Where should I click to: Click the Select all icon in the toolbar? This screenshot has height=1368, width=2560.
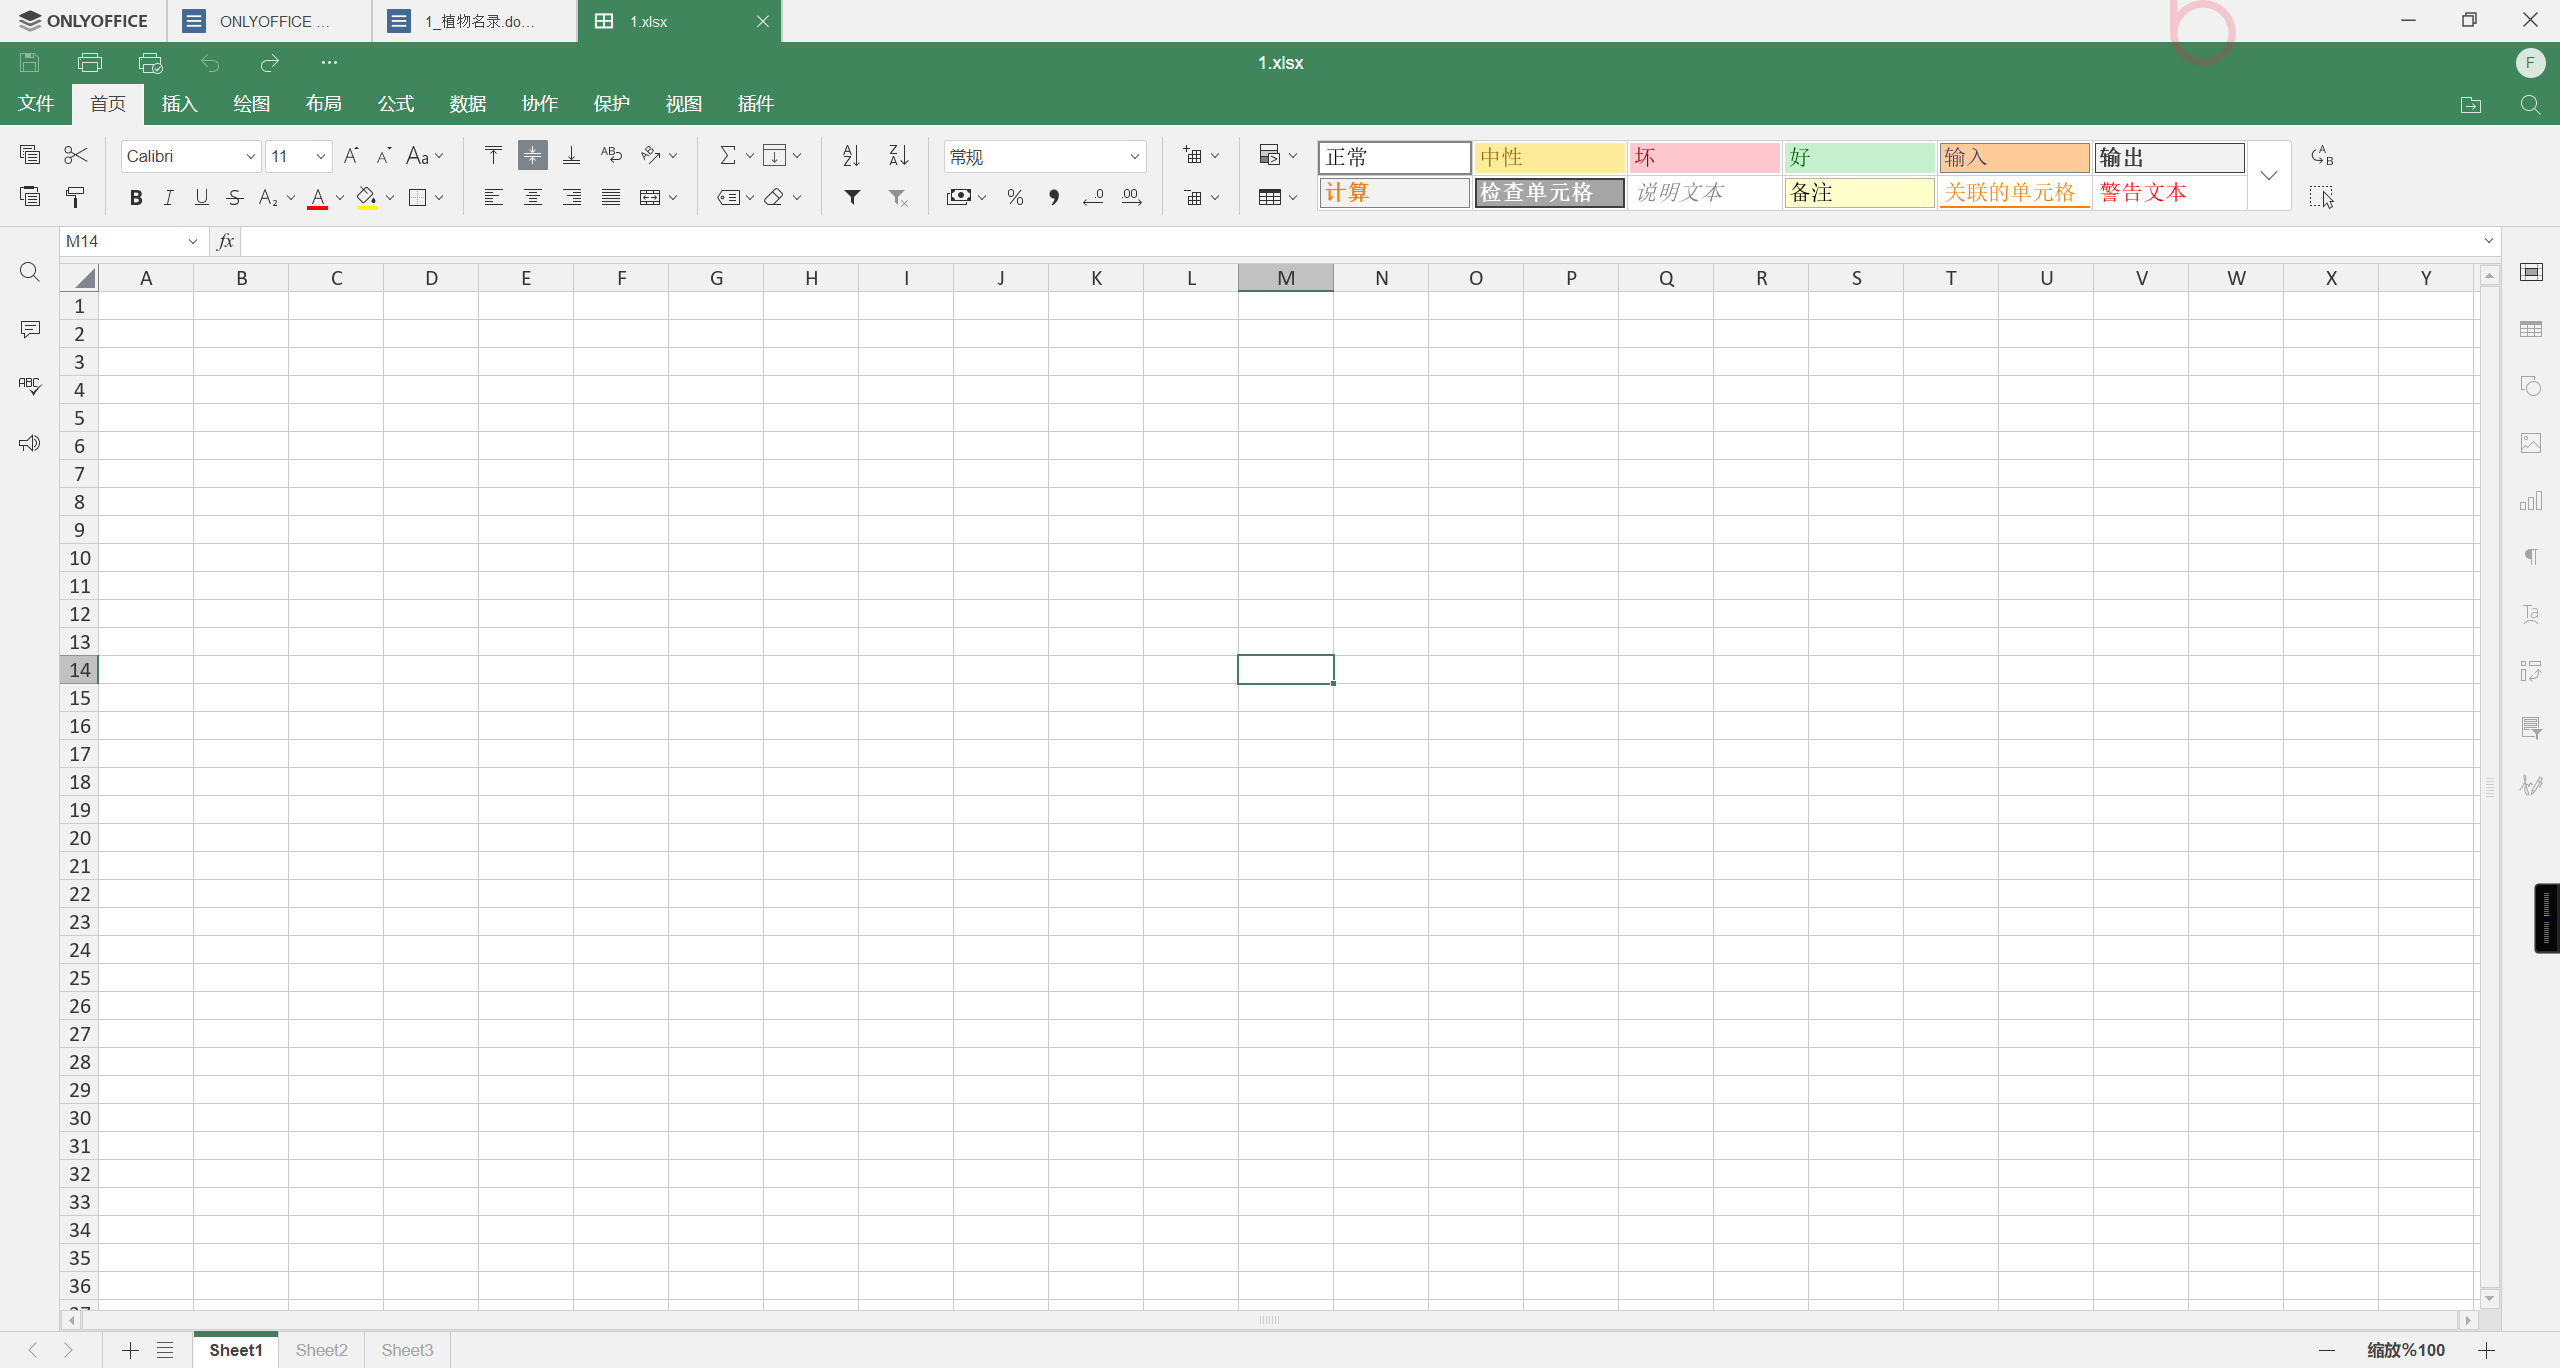2322,197
